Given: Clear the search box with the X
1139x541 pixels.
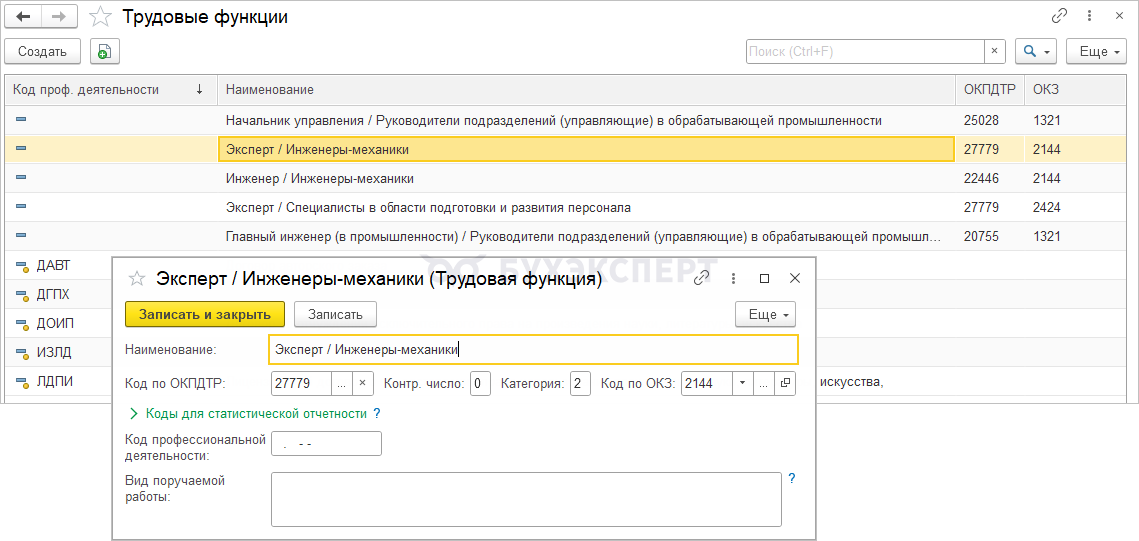Looking at the screenshot, I should (995, 52).
